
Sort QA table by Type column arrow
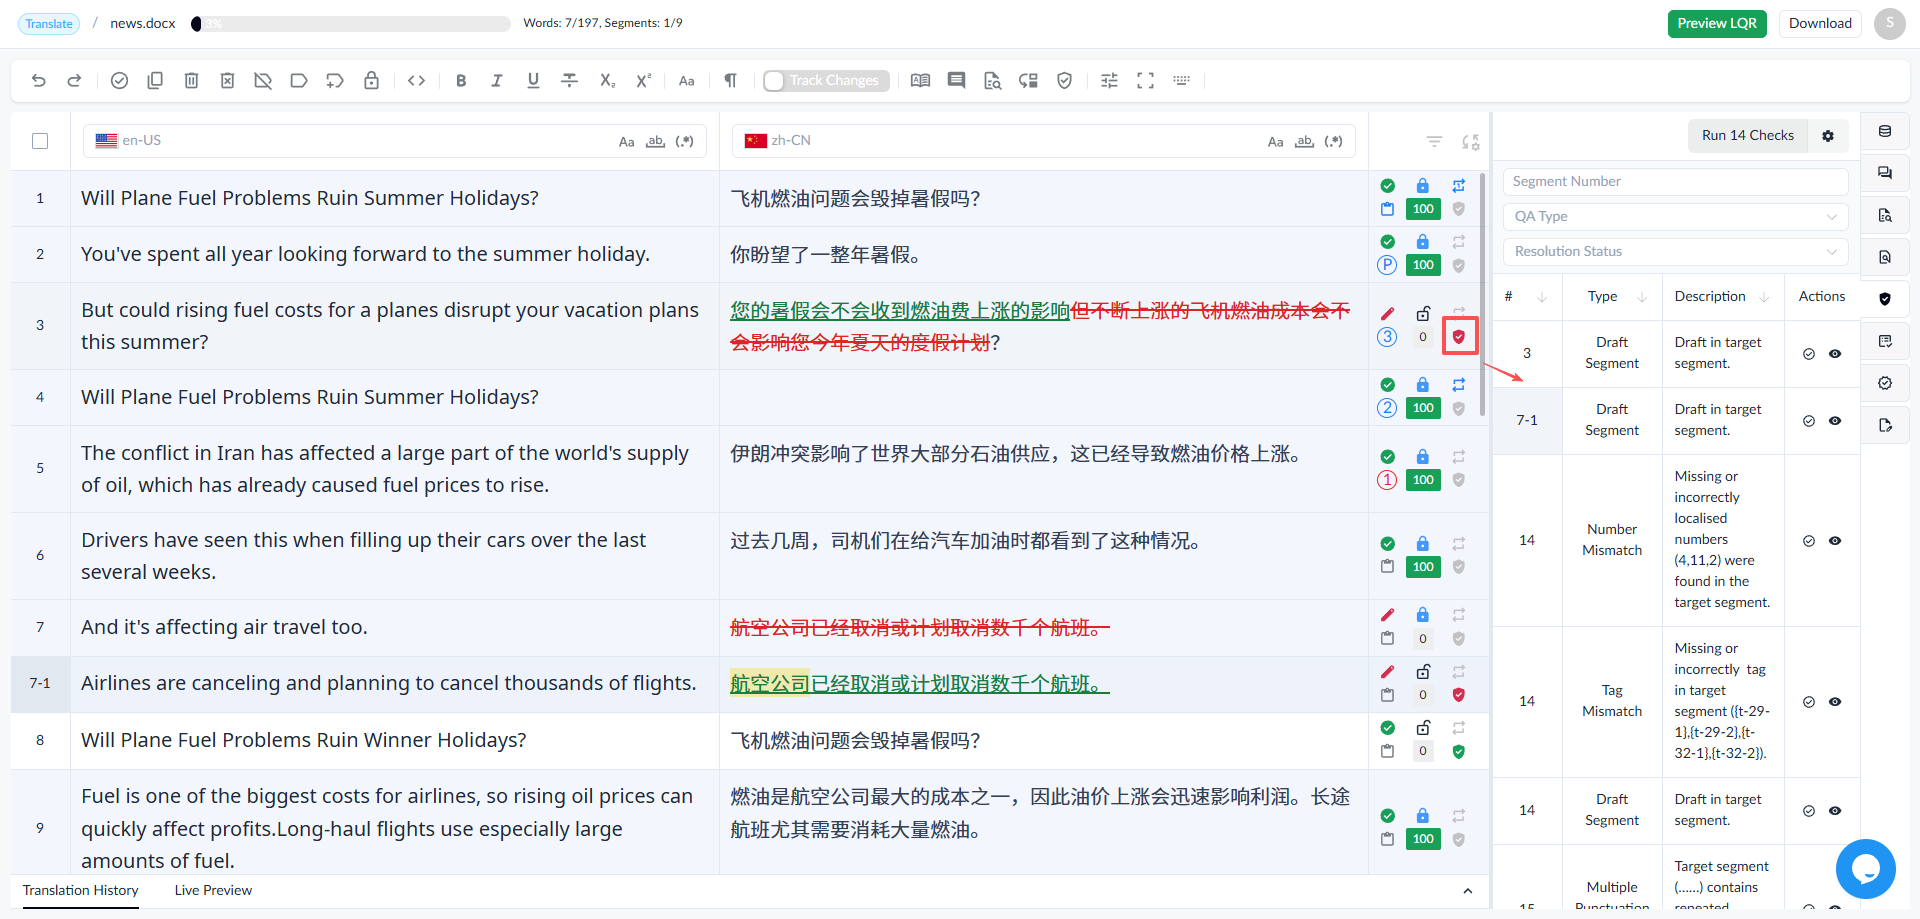tap(1642, 297)
